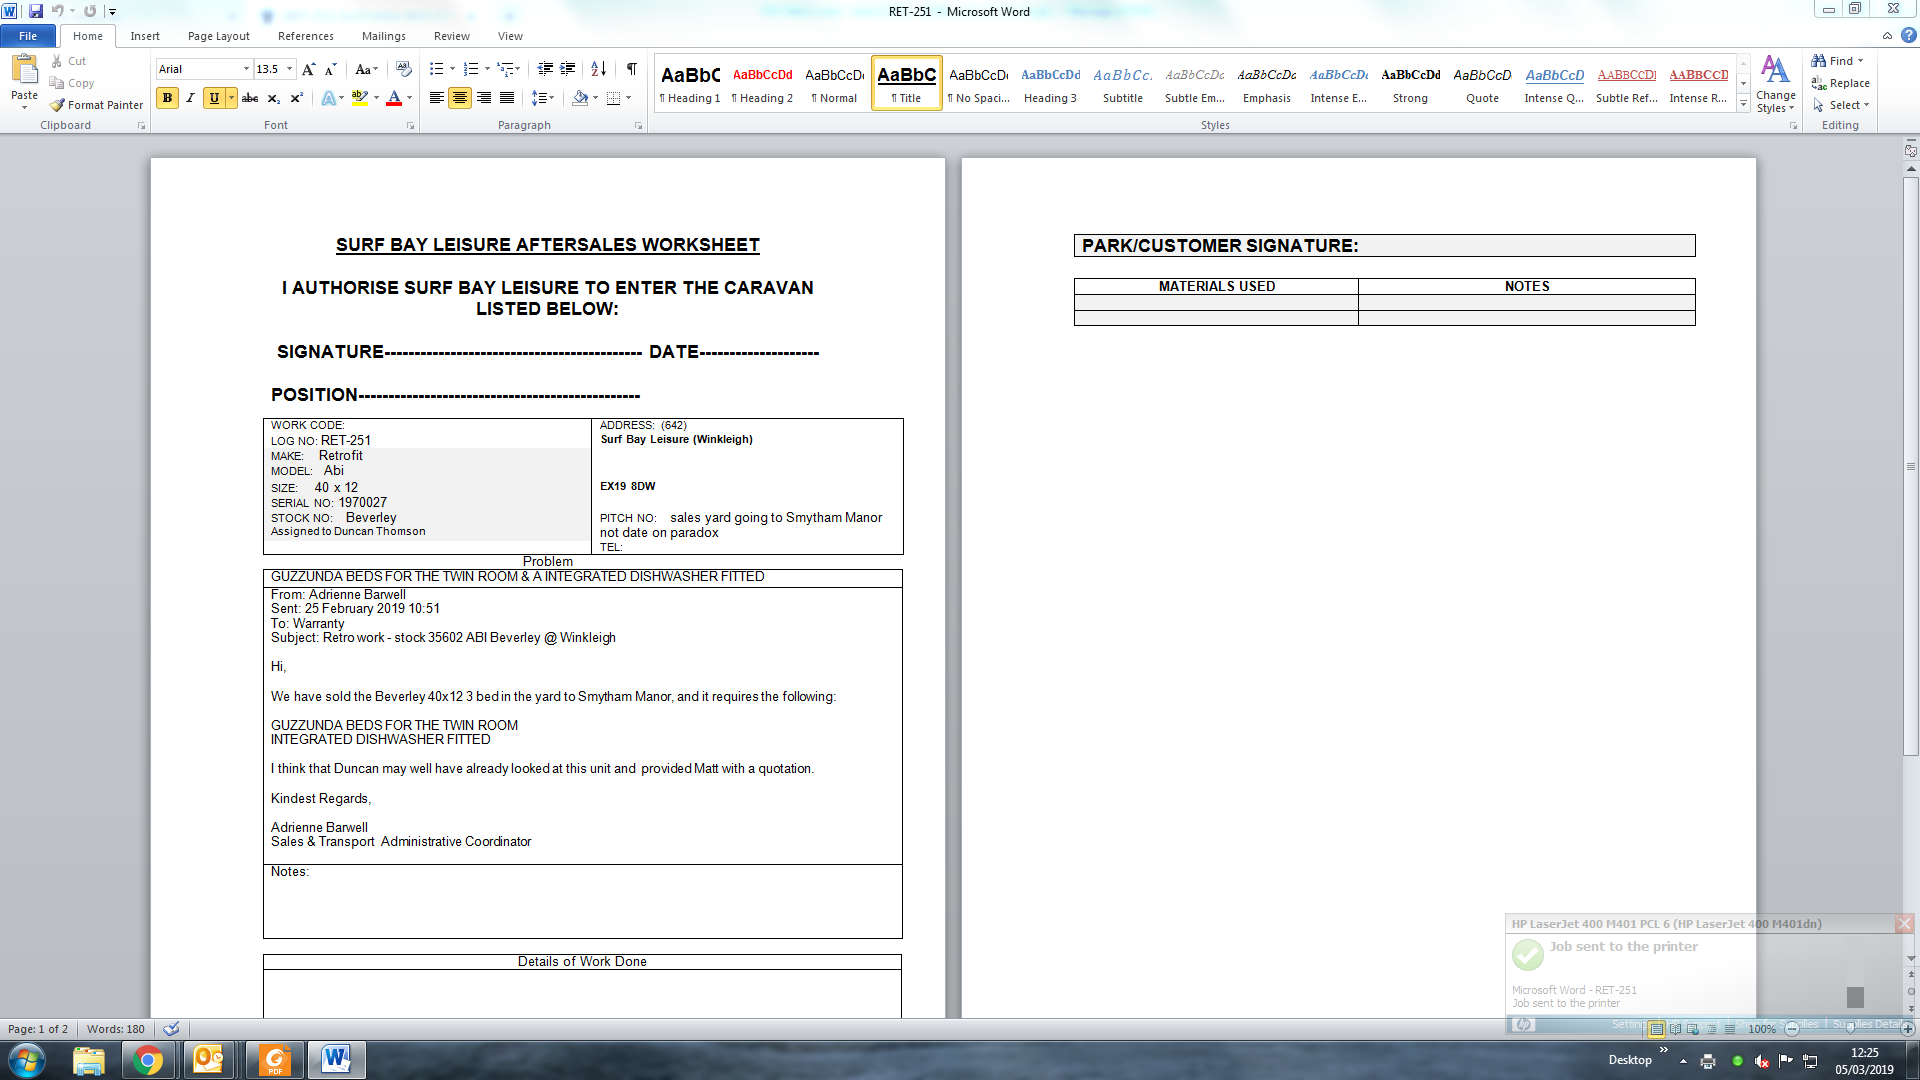Switch to the Page Layout tab
Screen dimensions: 1920x1080
pyautogui.click(x=218, y=36)
